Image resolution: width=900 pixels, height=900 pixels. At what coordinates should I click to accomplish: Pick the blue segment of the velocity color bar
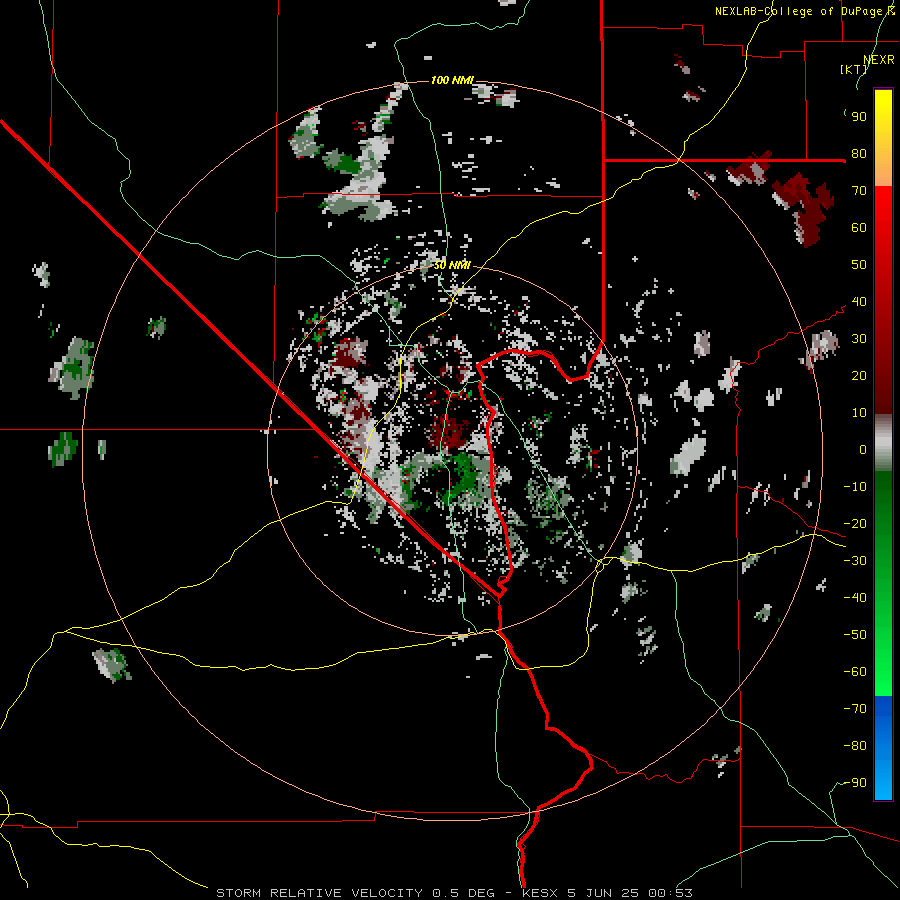click(883, 748)
